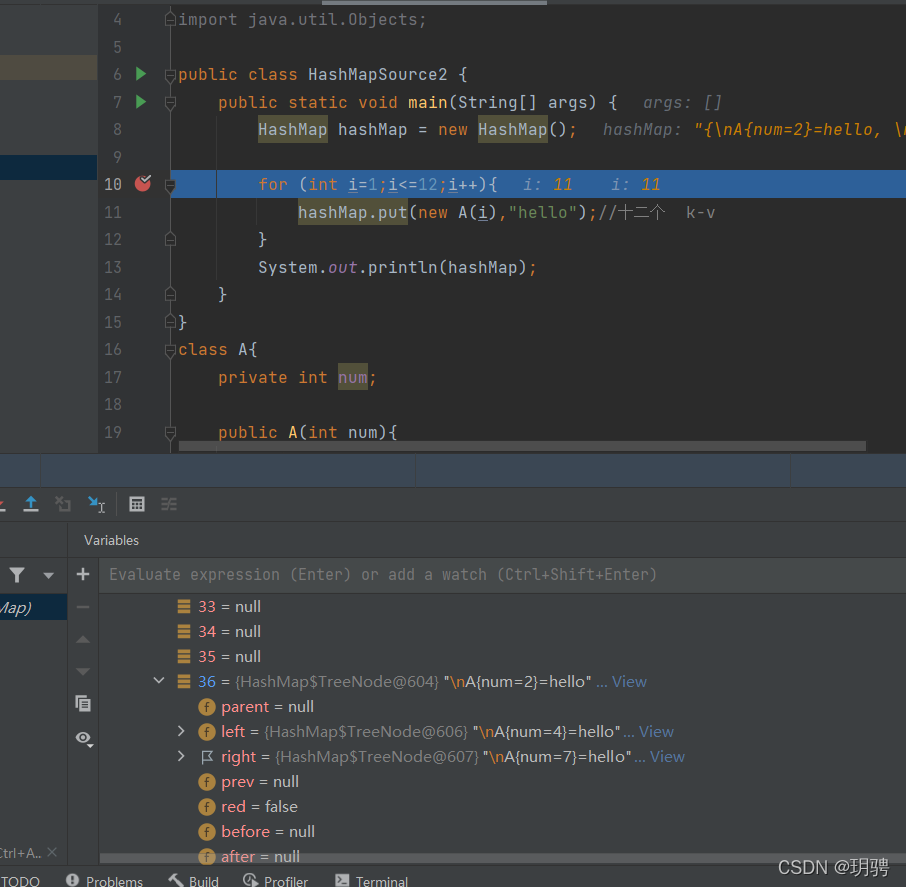Close the Ctrl+A hint with X
This screenshot has width=906, height=887.
52,852
